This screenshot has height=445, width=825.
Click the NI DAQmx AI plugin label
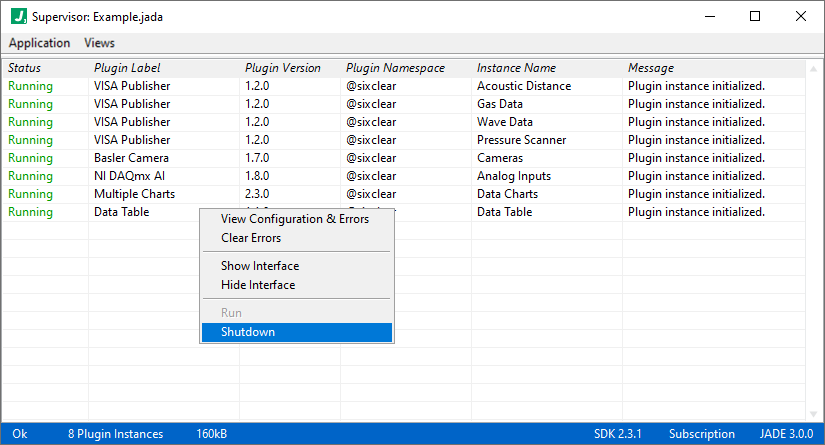point(129,176)
